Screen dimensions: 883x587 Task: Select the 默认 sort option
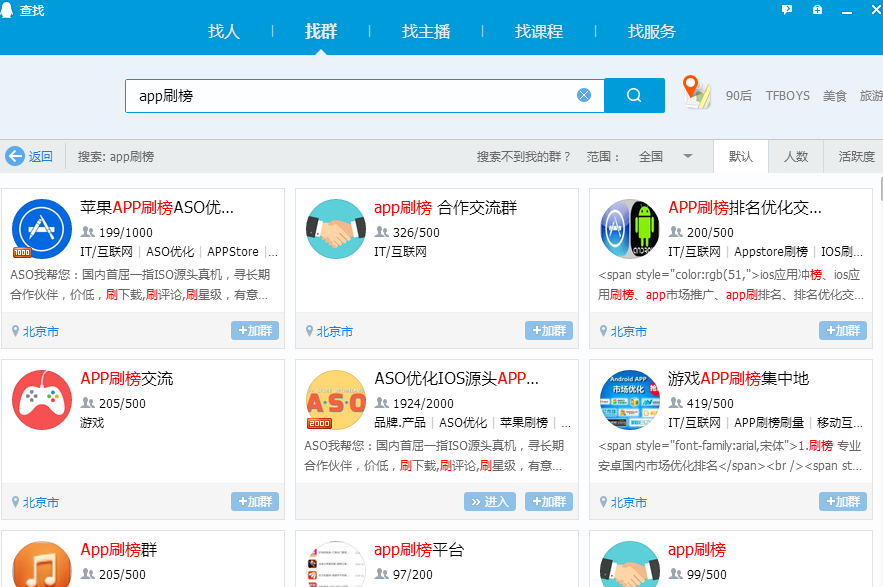pyautogui.click(x=741, y=157)
